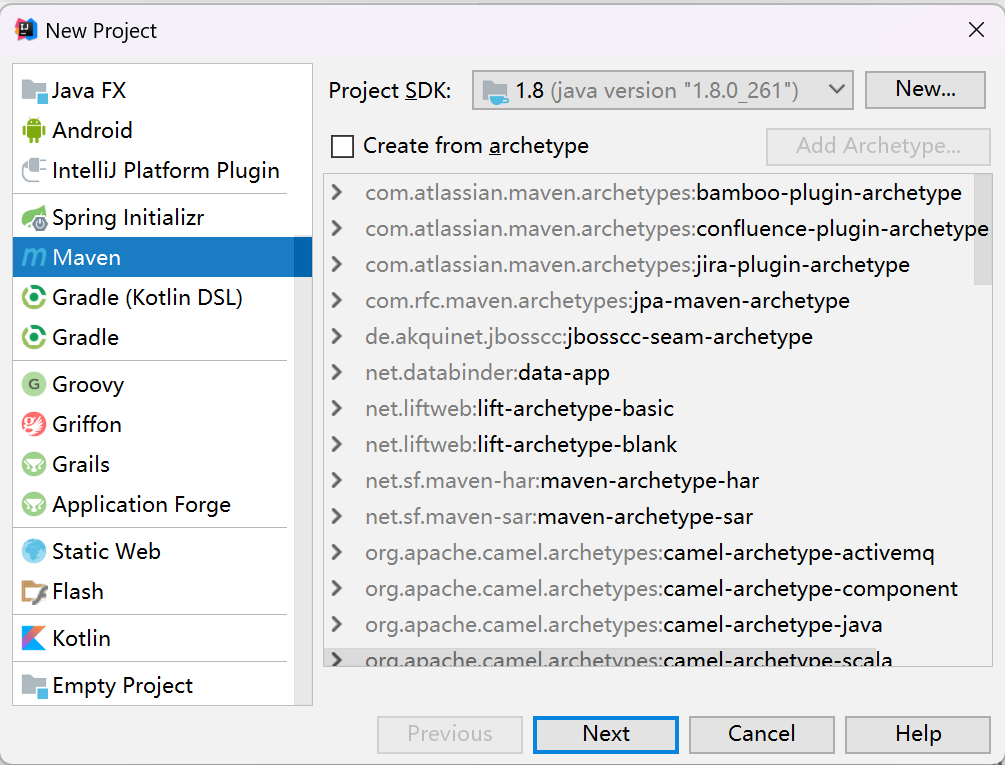
Task: Click the Groovy G icon
Action: click(x=34, y=384)
